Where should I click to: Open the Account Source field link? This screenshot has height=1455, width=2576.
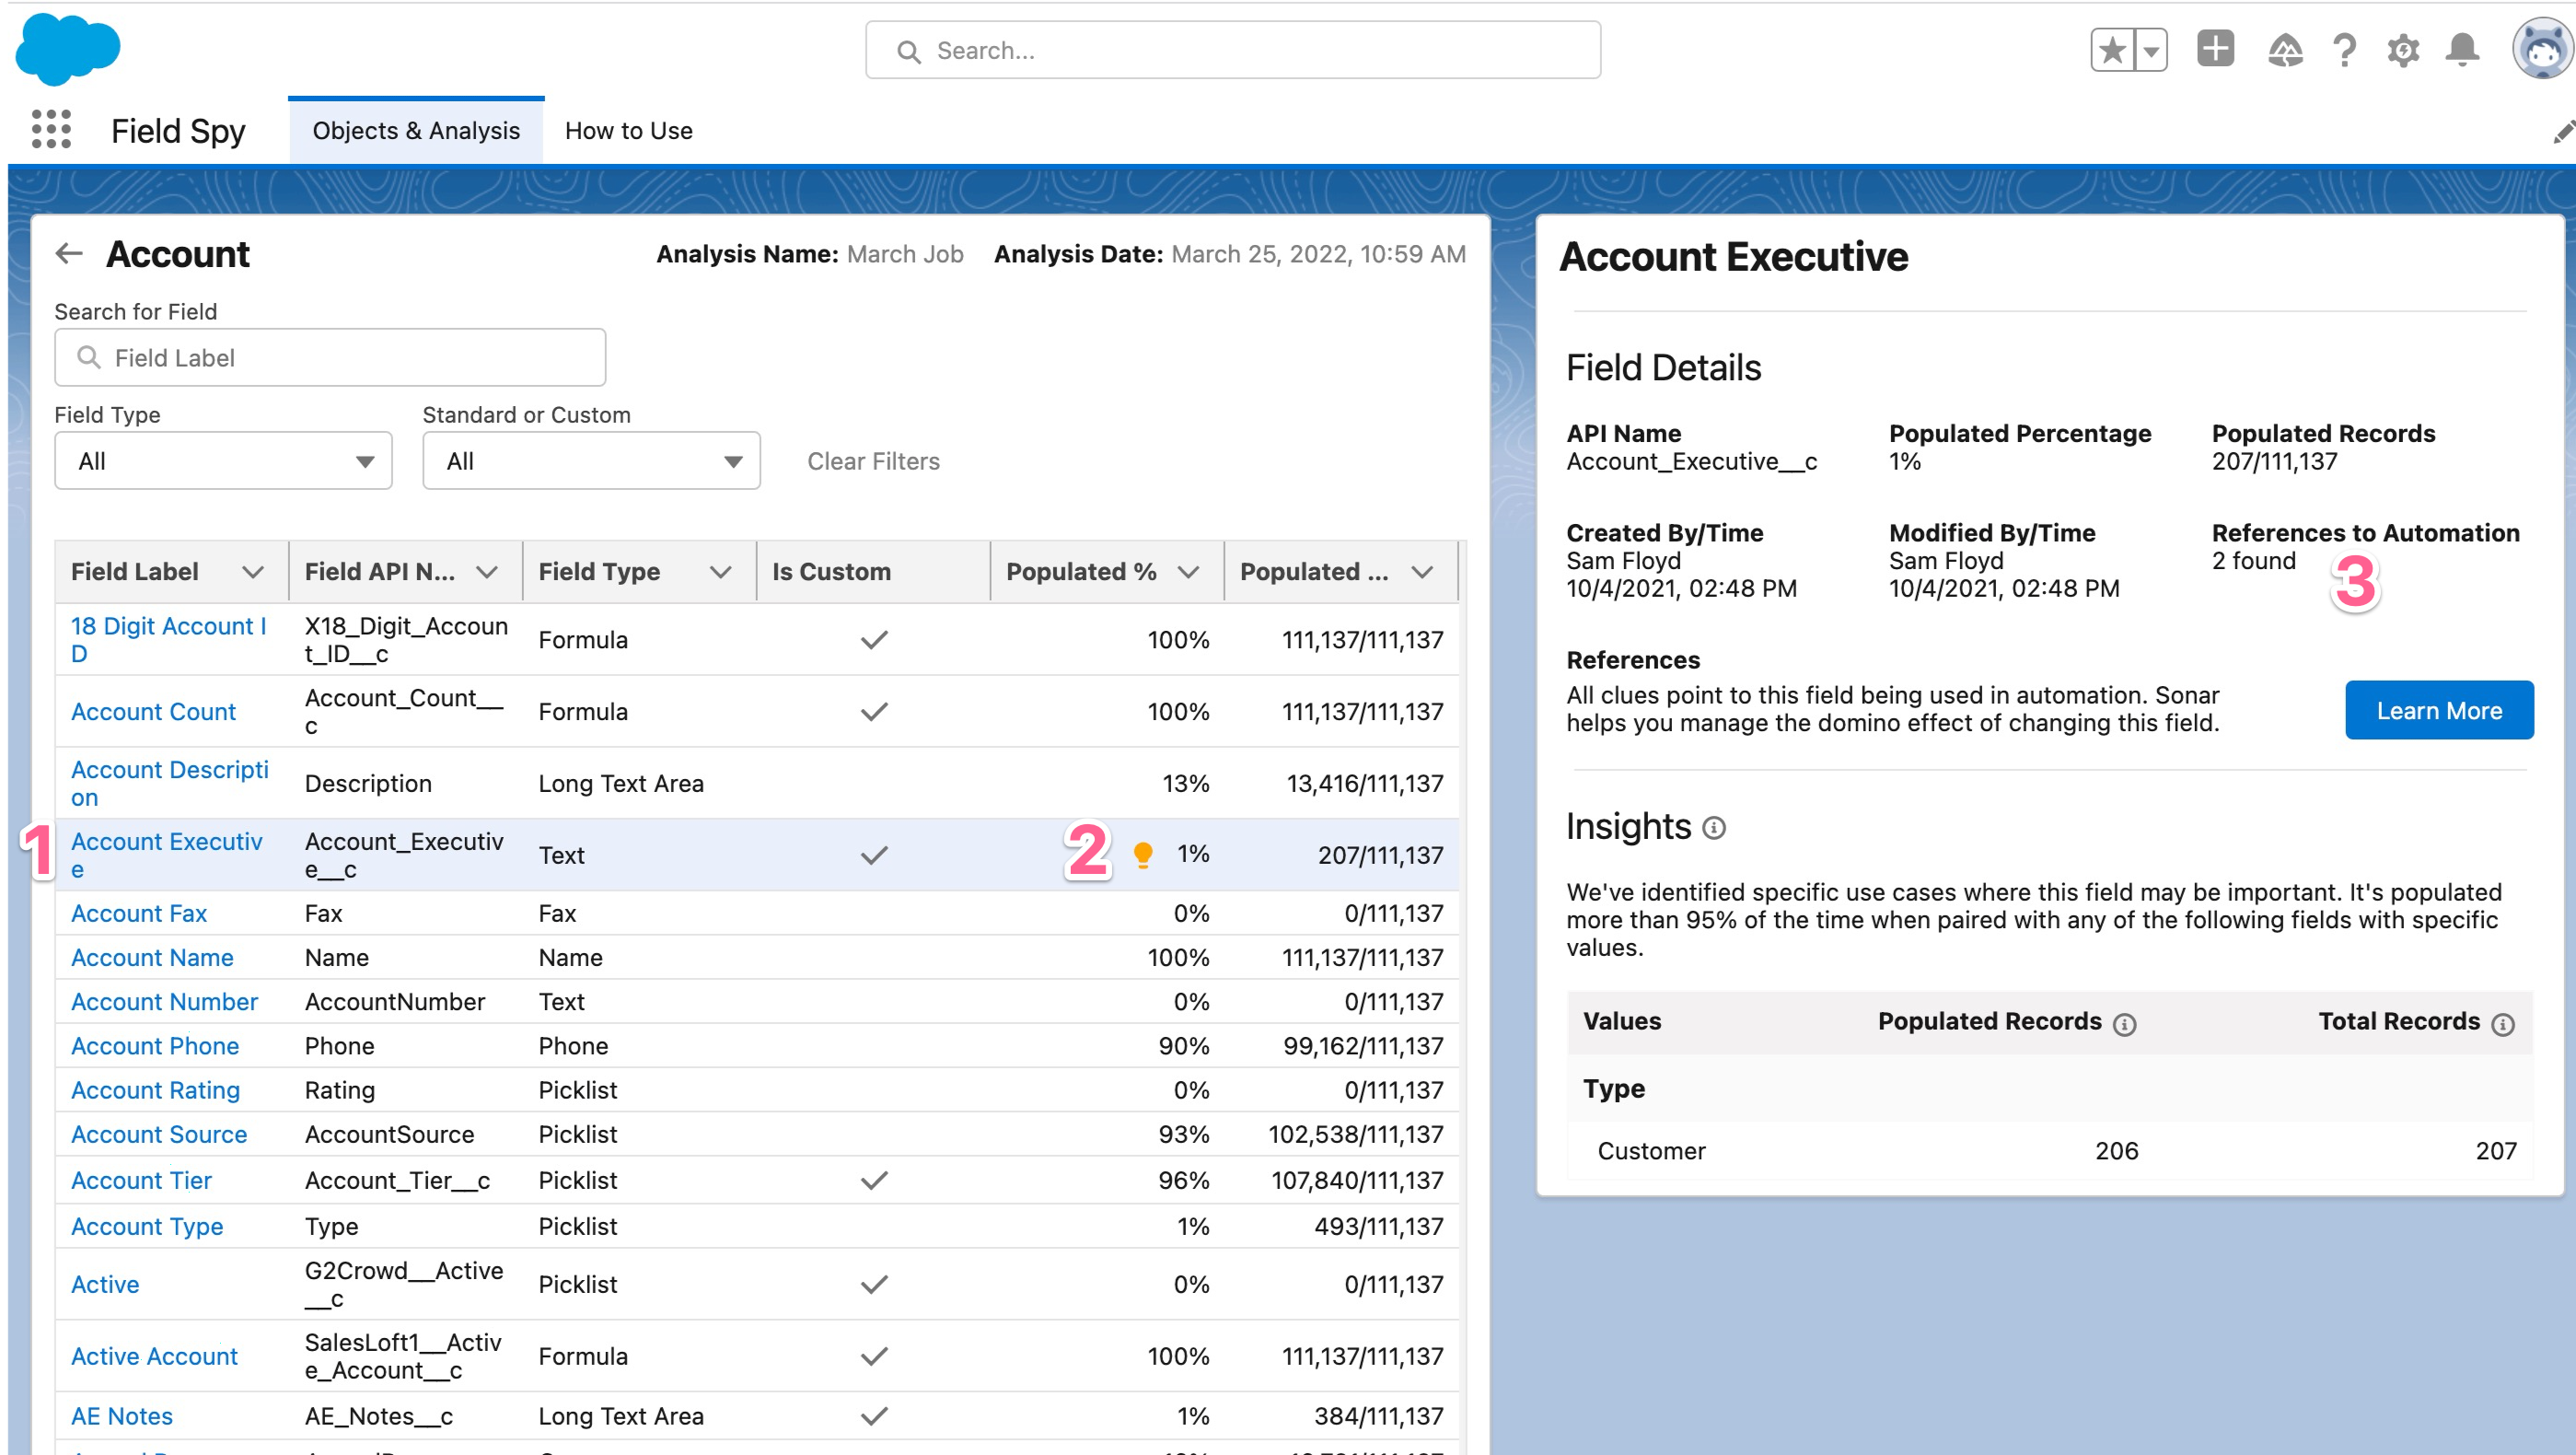coord(159,1135)
